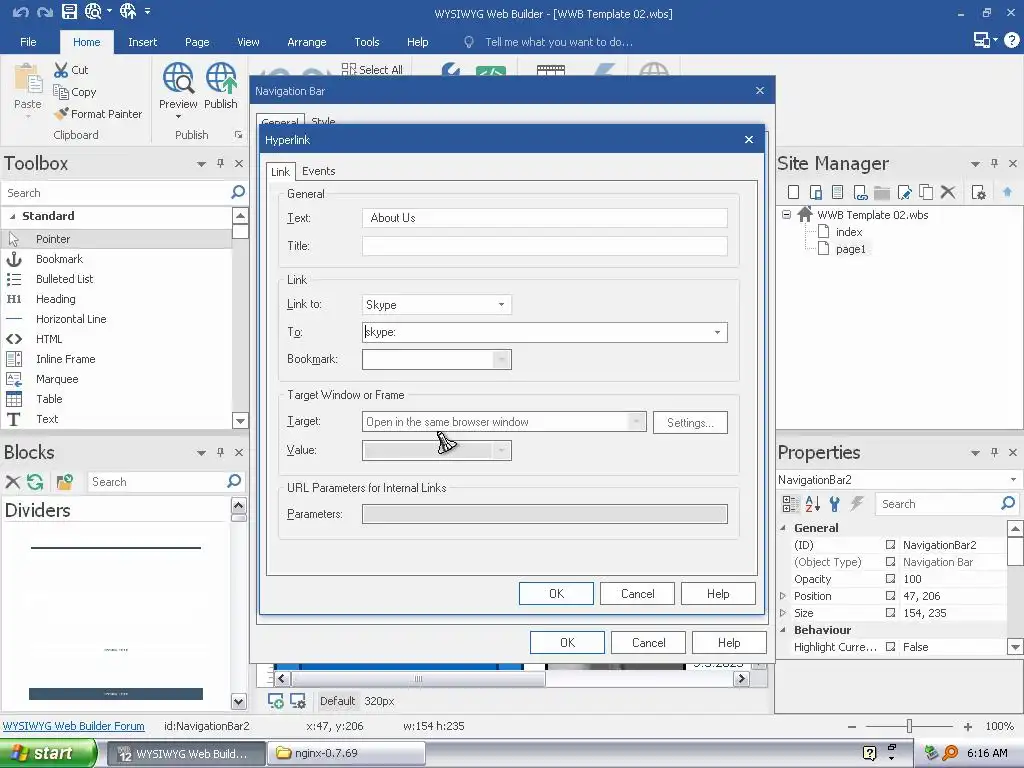Image resolution: width=1024 pixels, height=768 pixels.
Task: Click the X delete icon in Blocks toolbar
Action: pos(12,482)
